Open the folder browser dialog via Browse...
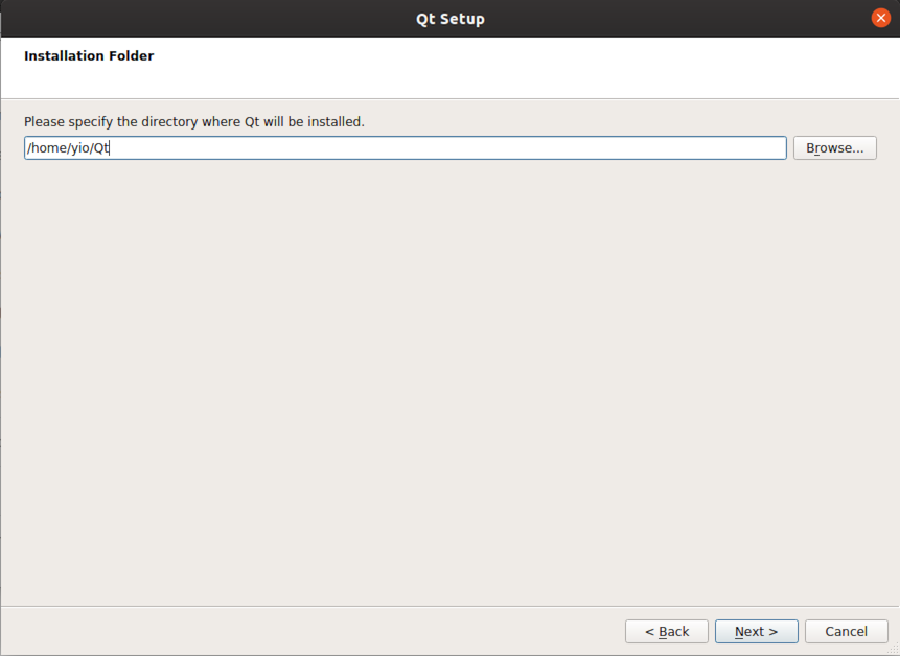Screen dimensions: 900x656 click(x=834, y=147)
